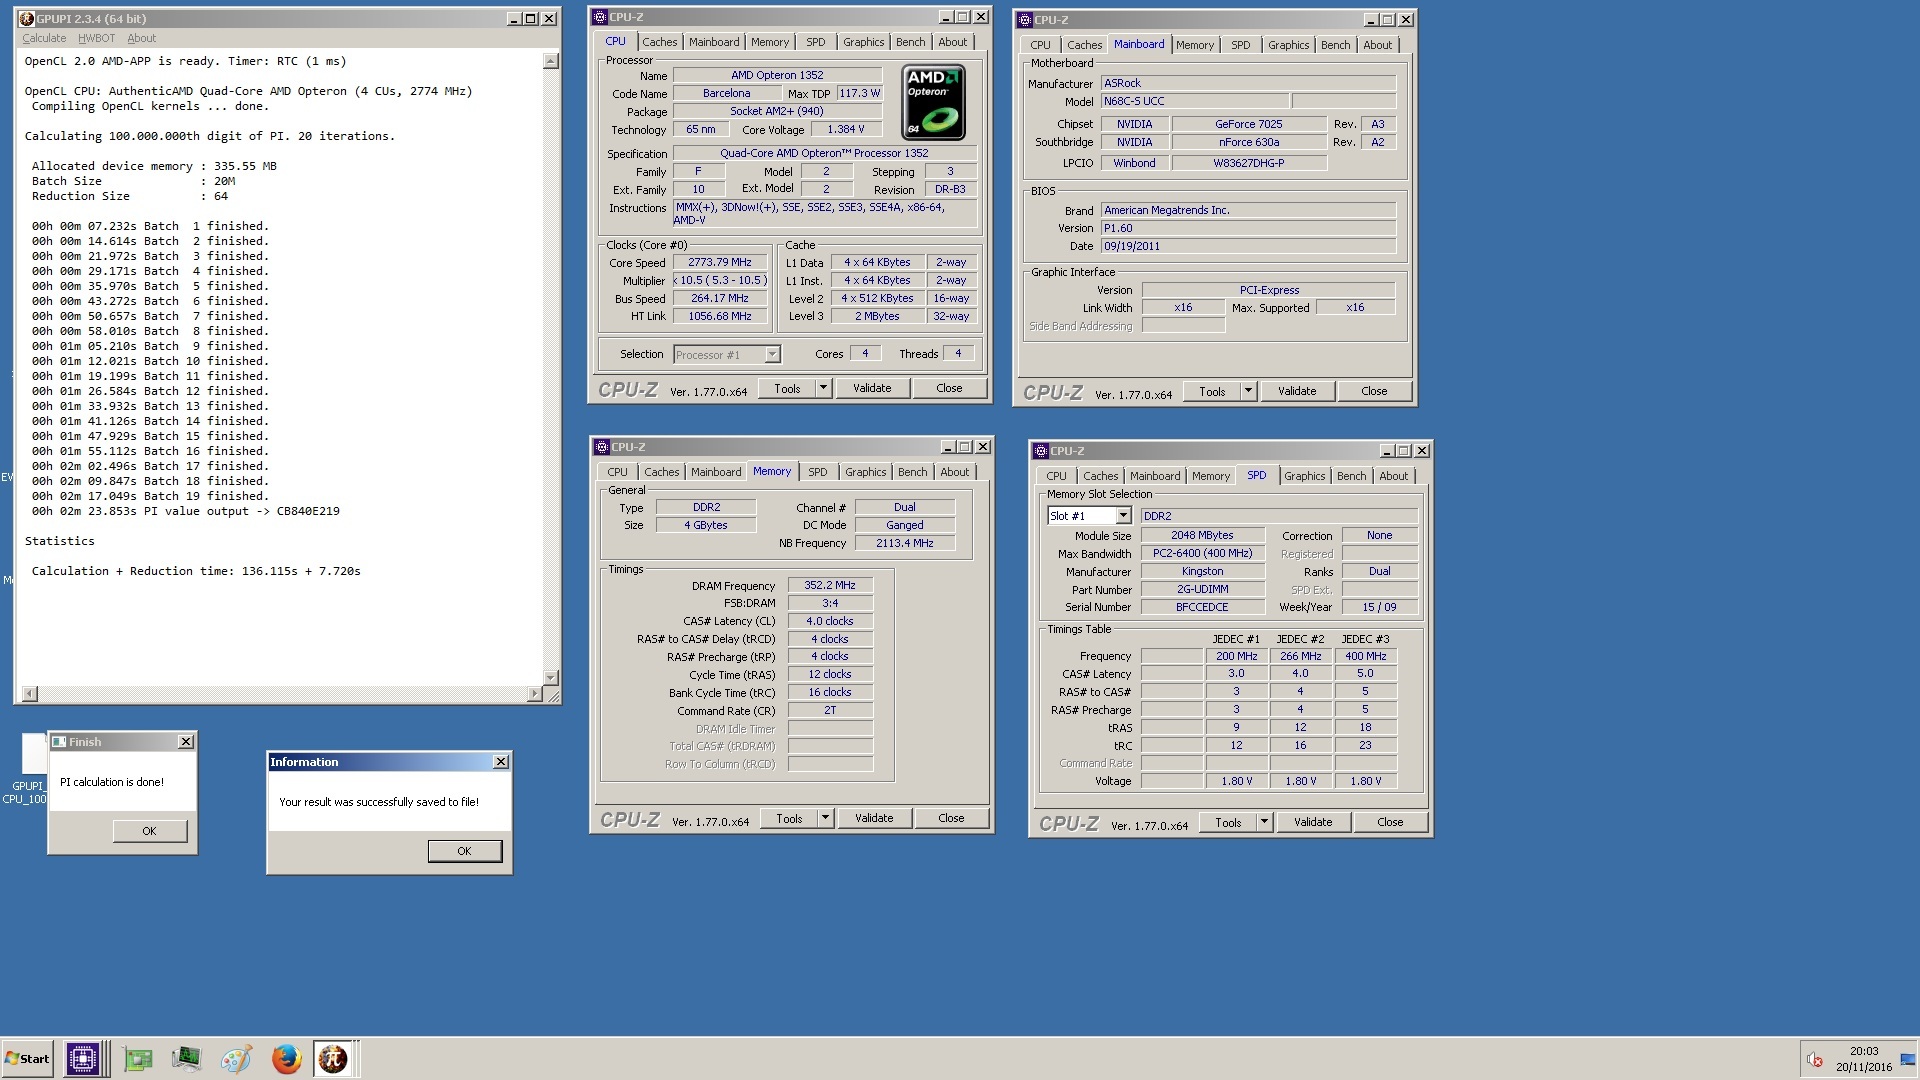1920x1080 pixels.
Task: Close the Information dialog with X
Action: coord(501,762)
